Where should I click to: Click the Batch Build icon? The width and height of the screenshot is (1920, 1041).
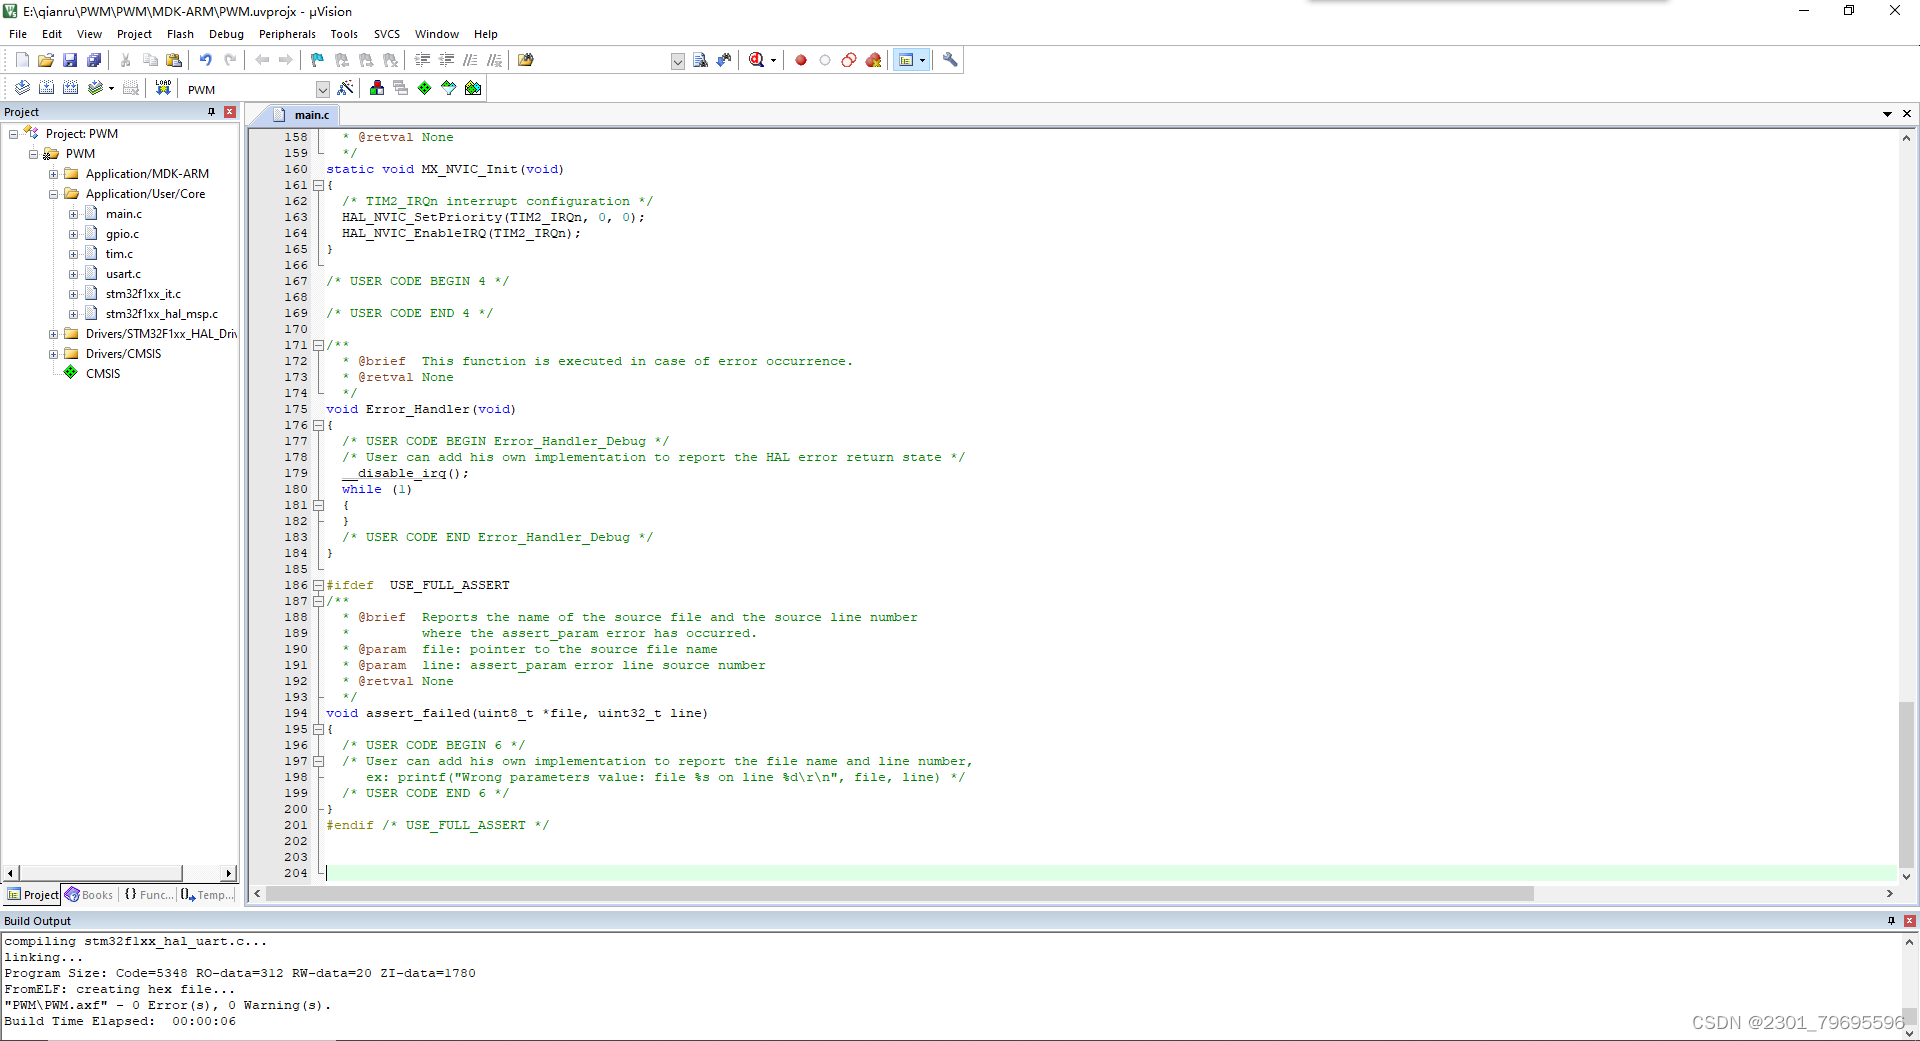[x=95, y=88]
